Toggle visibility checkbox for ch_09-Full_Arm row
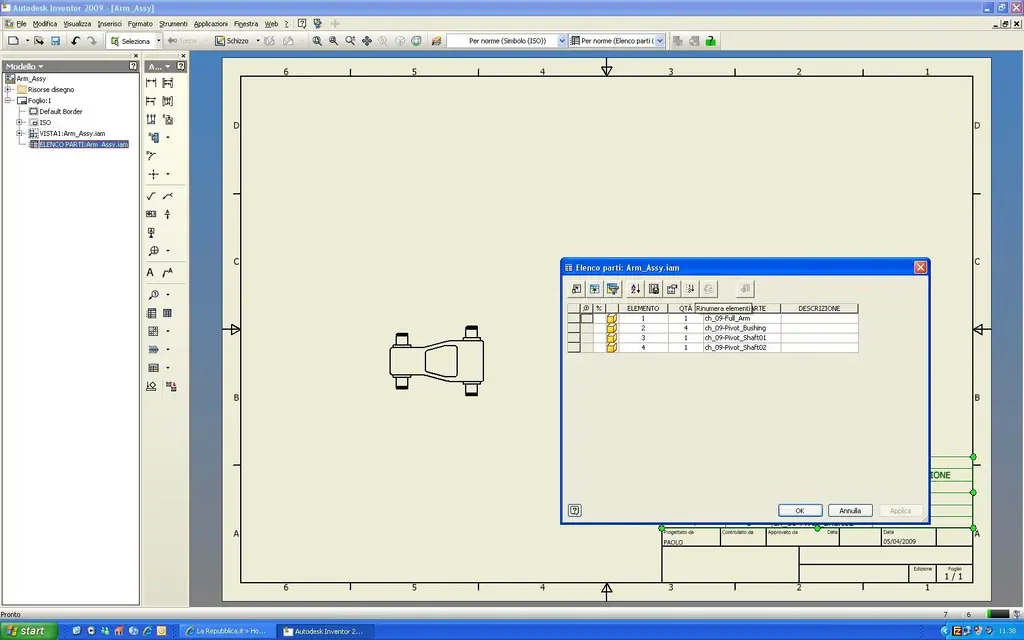 586,318
